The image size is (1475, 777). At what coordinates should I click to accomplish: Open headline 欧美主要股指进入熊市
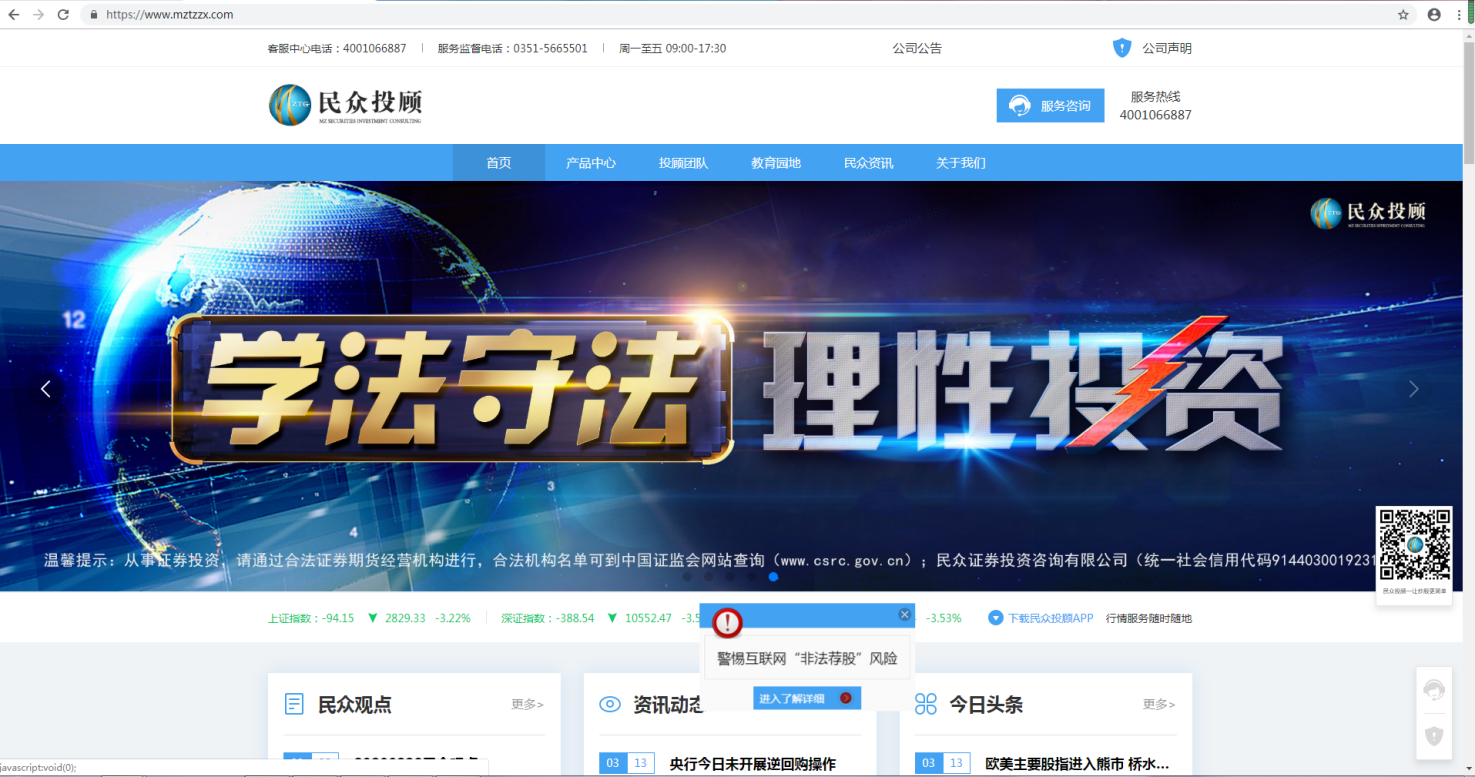1077,764
